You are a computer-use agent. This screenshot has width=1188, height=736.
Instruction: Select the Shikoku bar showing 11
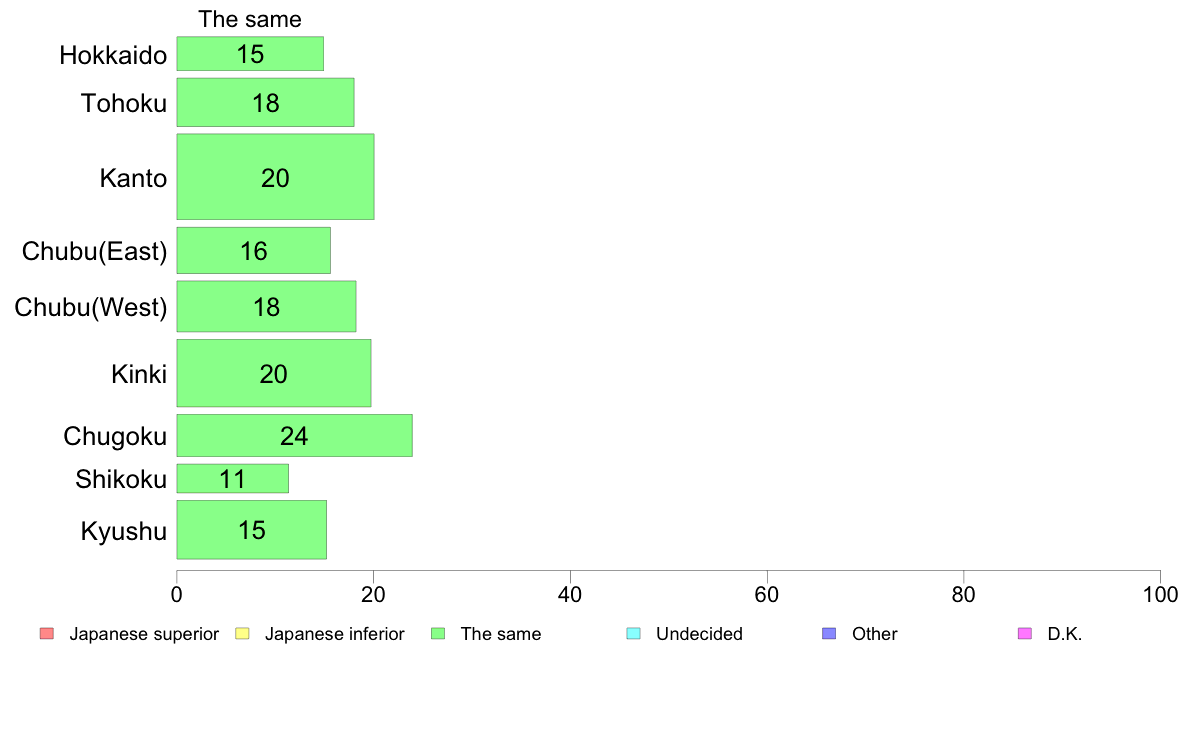[x=233, y=478]
